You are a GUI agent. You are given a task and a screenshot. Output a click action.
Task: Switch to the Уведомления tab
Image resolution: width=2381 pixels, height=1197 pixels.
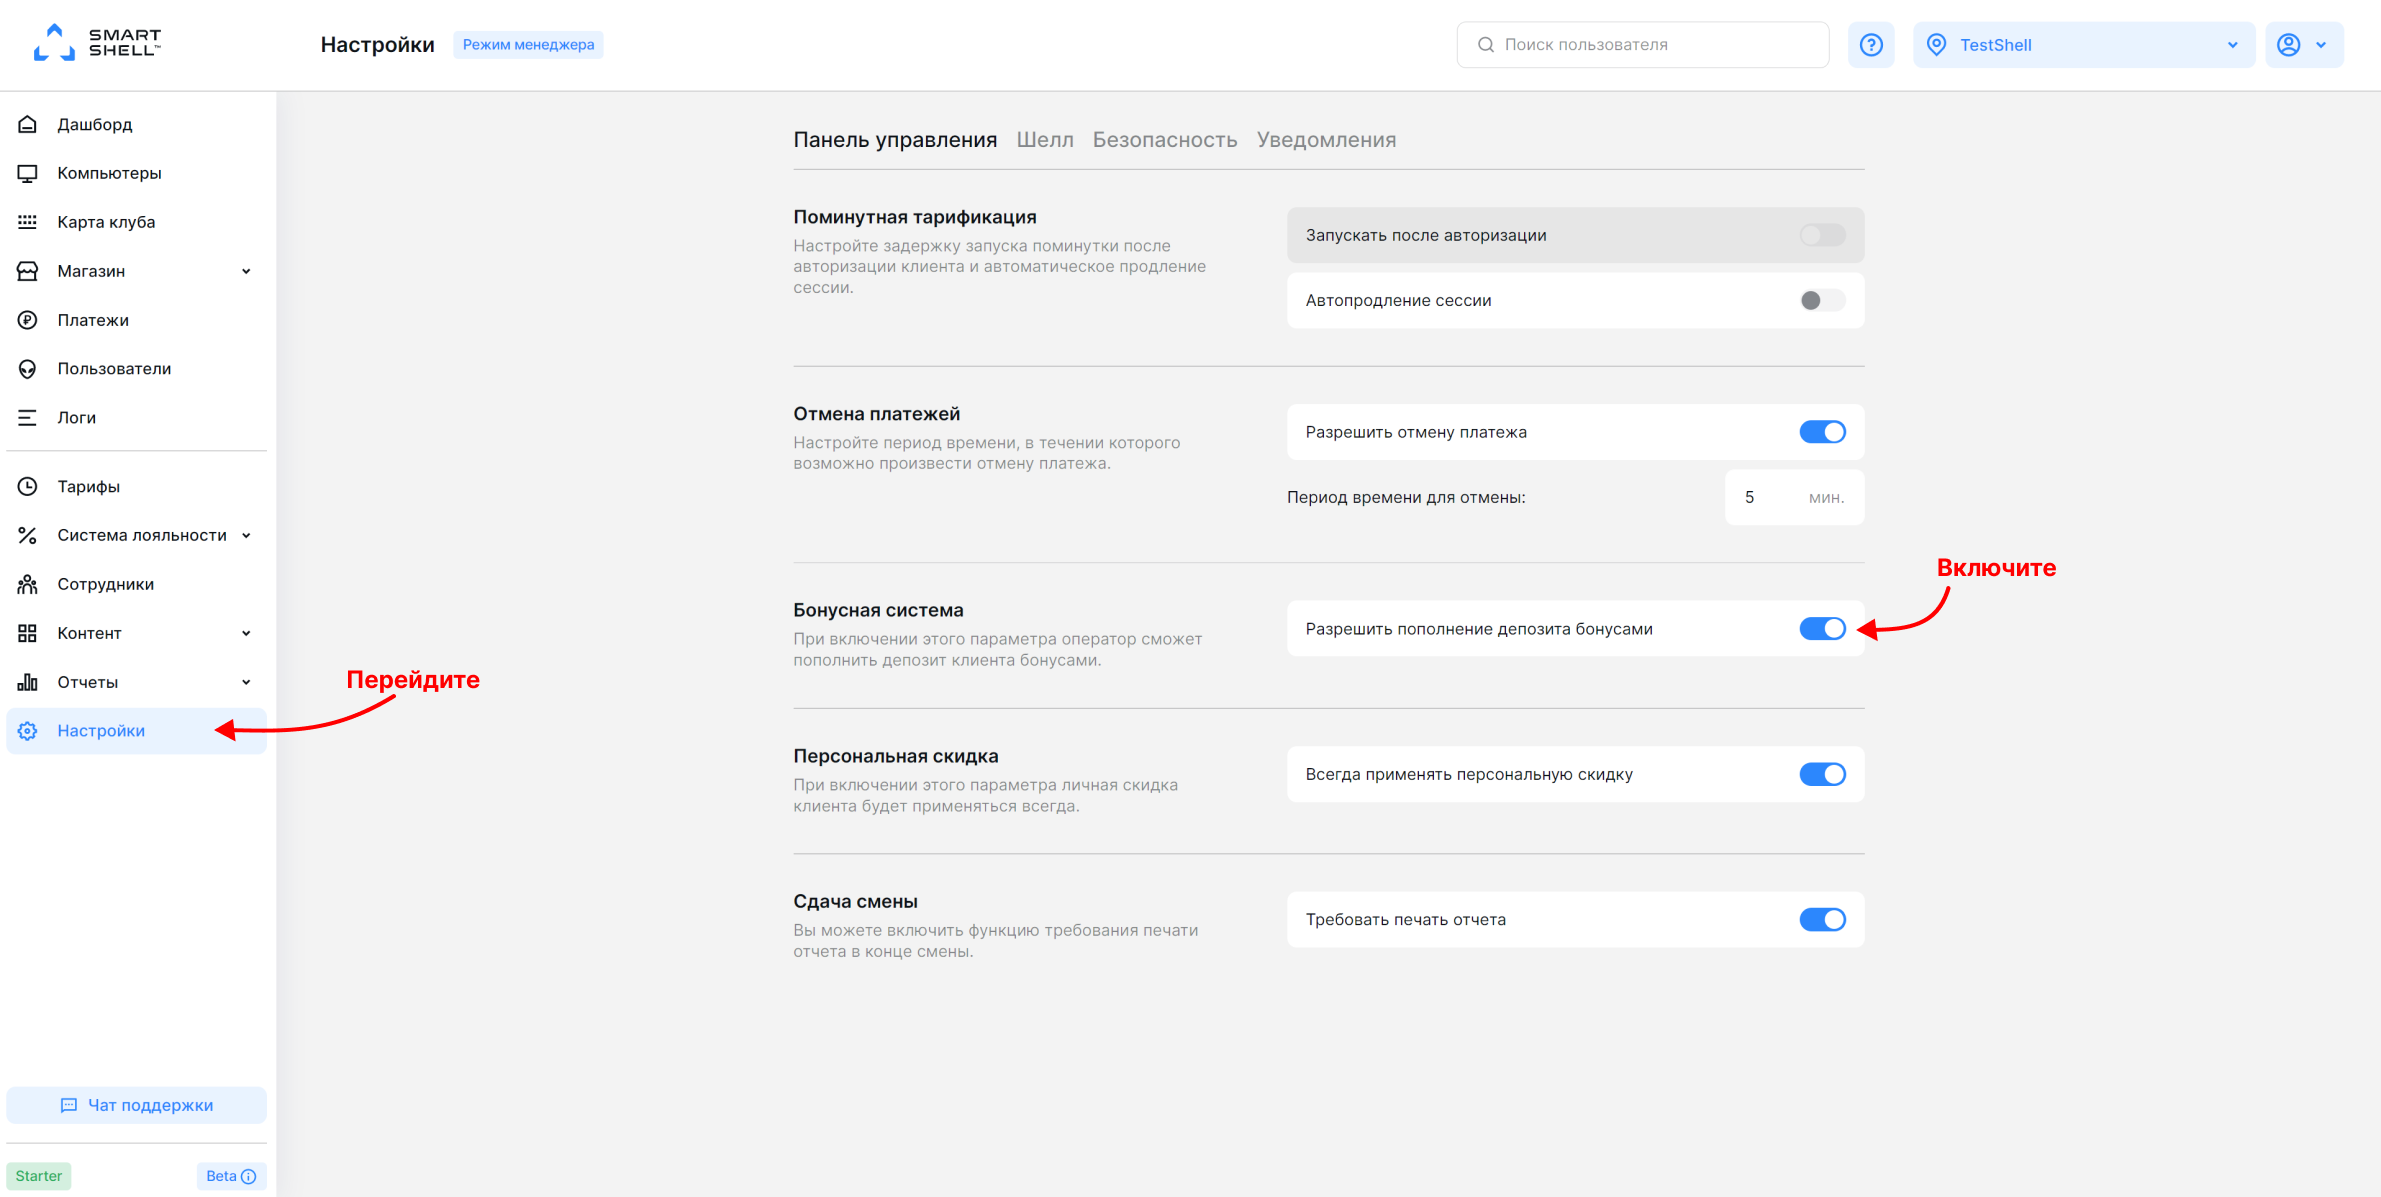point(1326,140)
